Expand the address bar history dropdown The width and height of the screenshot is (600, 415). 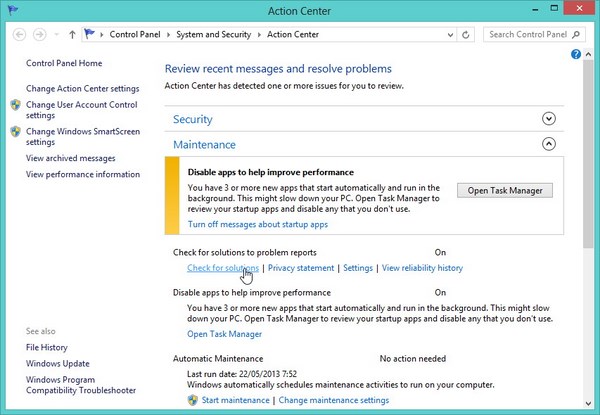pos(450,35)
